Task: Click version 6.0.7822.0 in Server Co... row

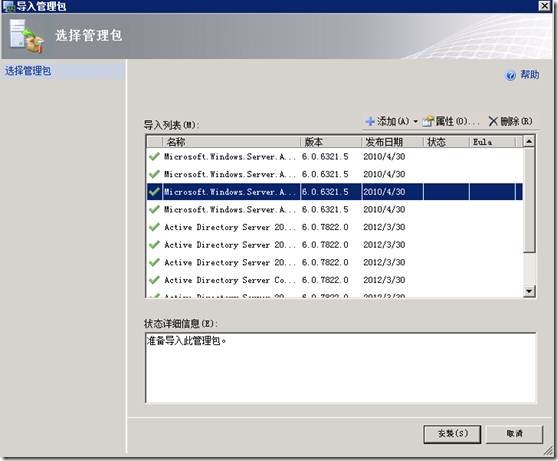Action: [325, 280]
